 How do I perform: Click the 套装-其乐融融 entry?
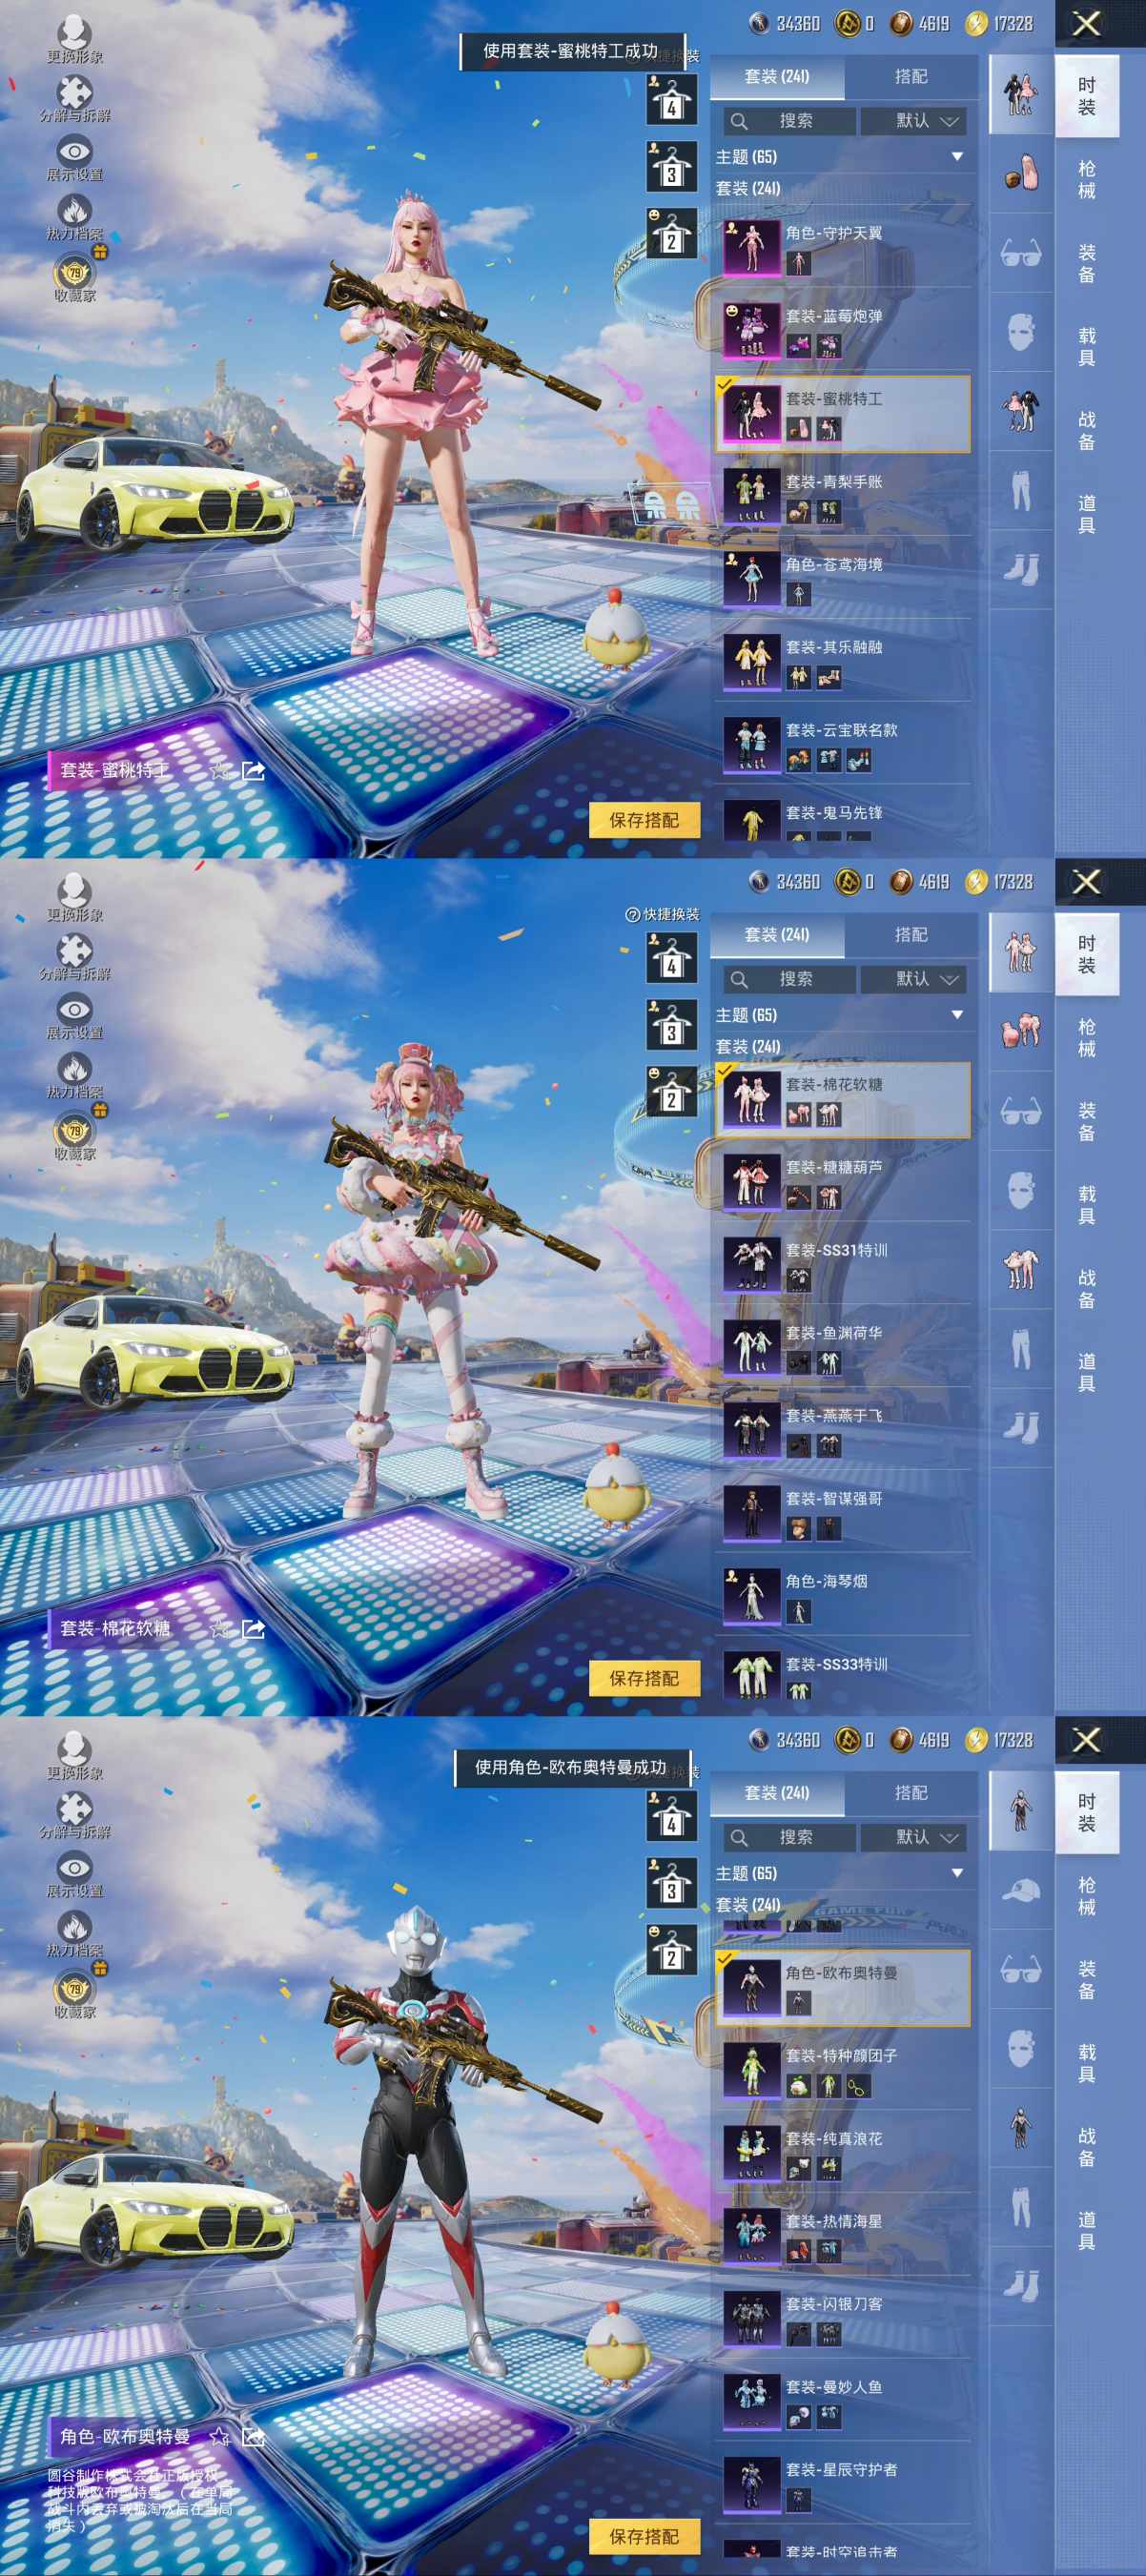(x=843, y=662)
